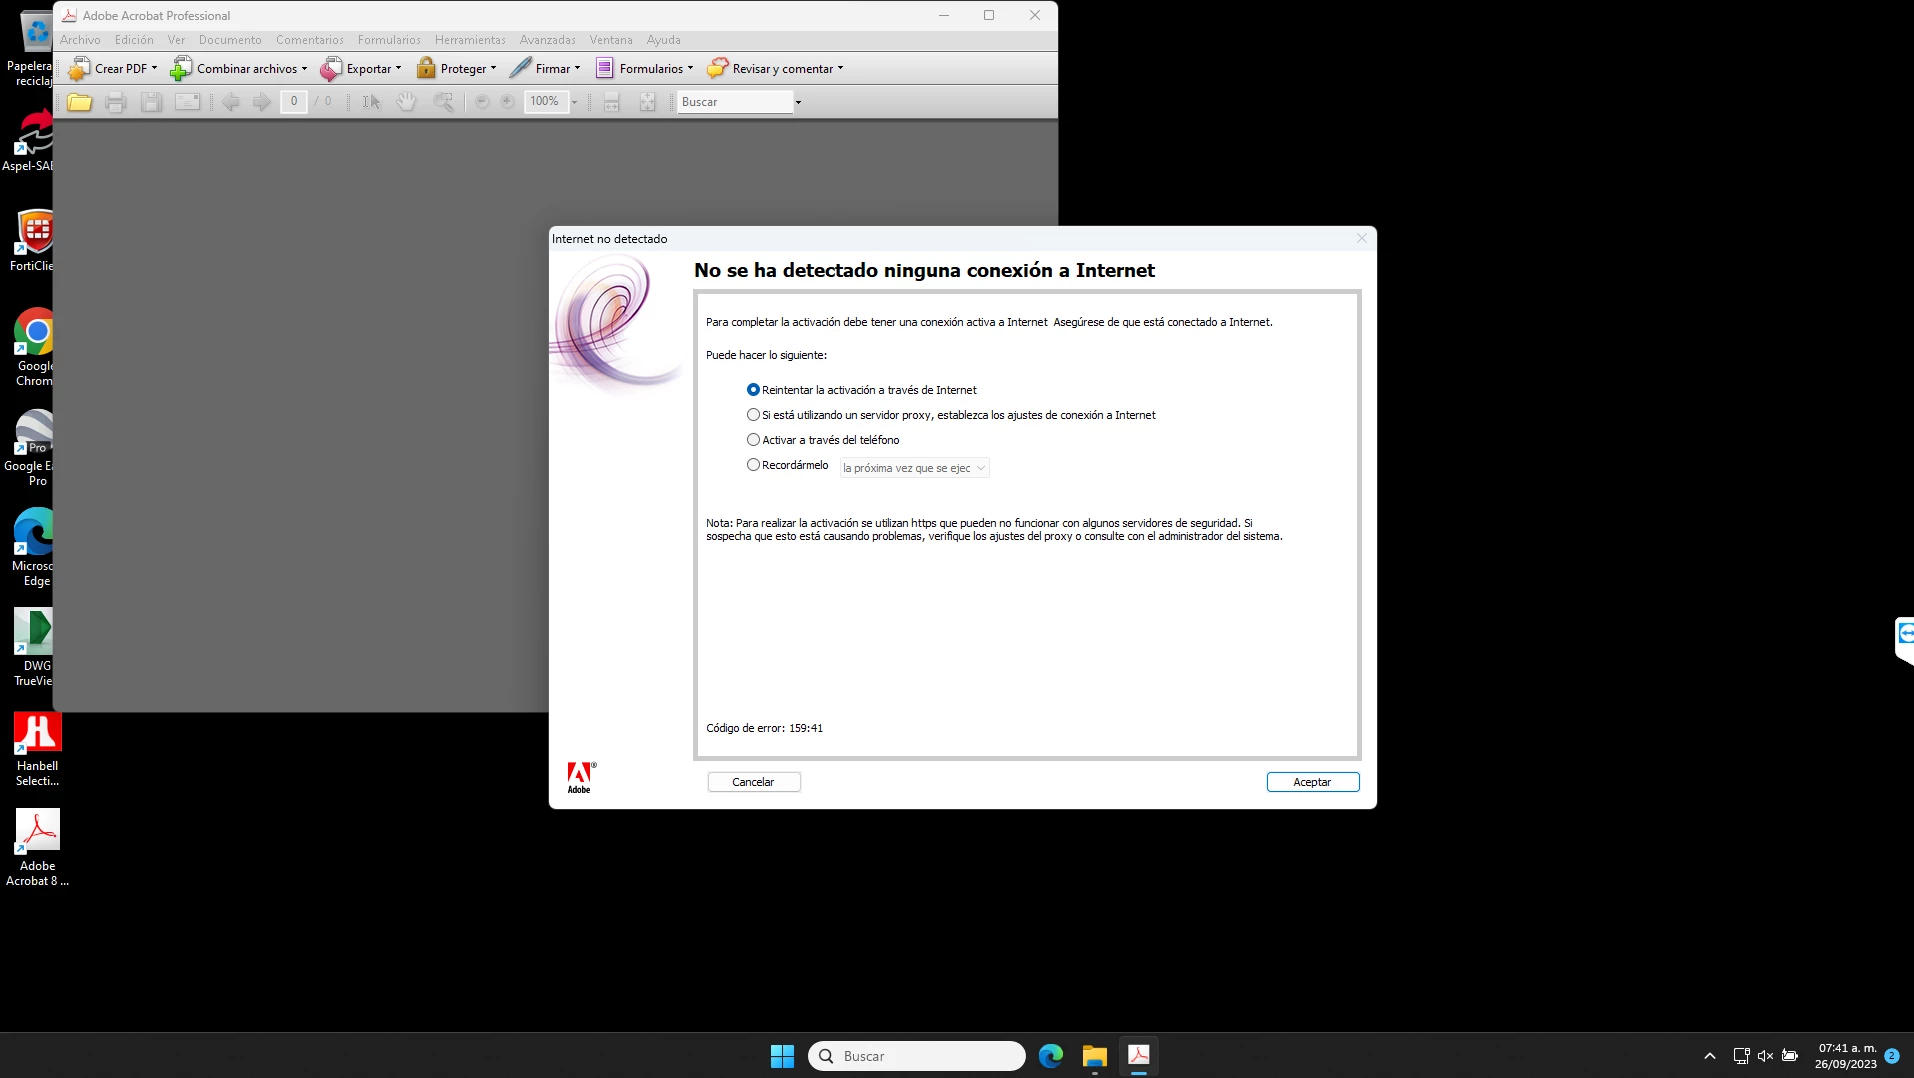Click the Buscar field in Acrobat toolbar
1914x1078 pixels.
[x=735, y=102]
